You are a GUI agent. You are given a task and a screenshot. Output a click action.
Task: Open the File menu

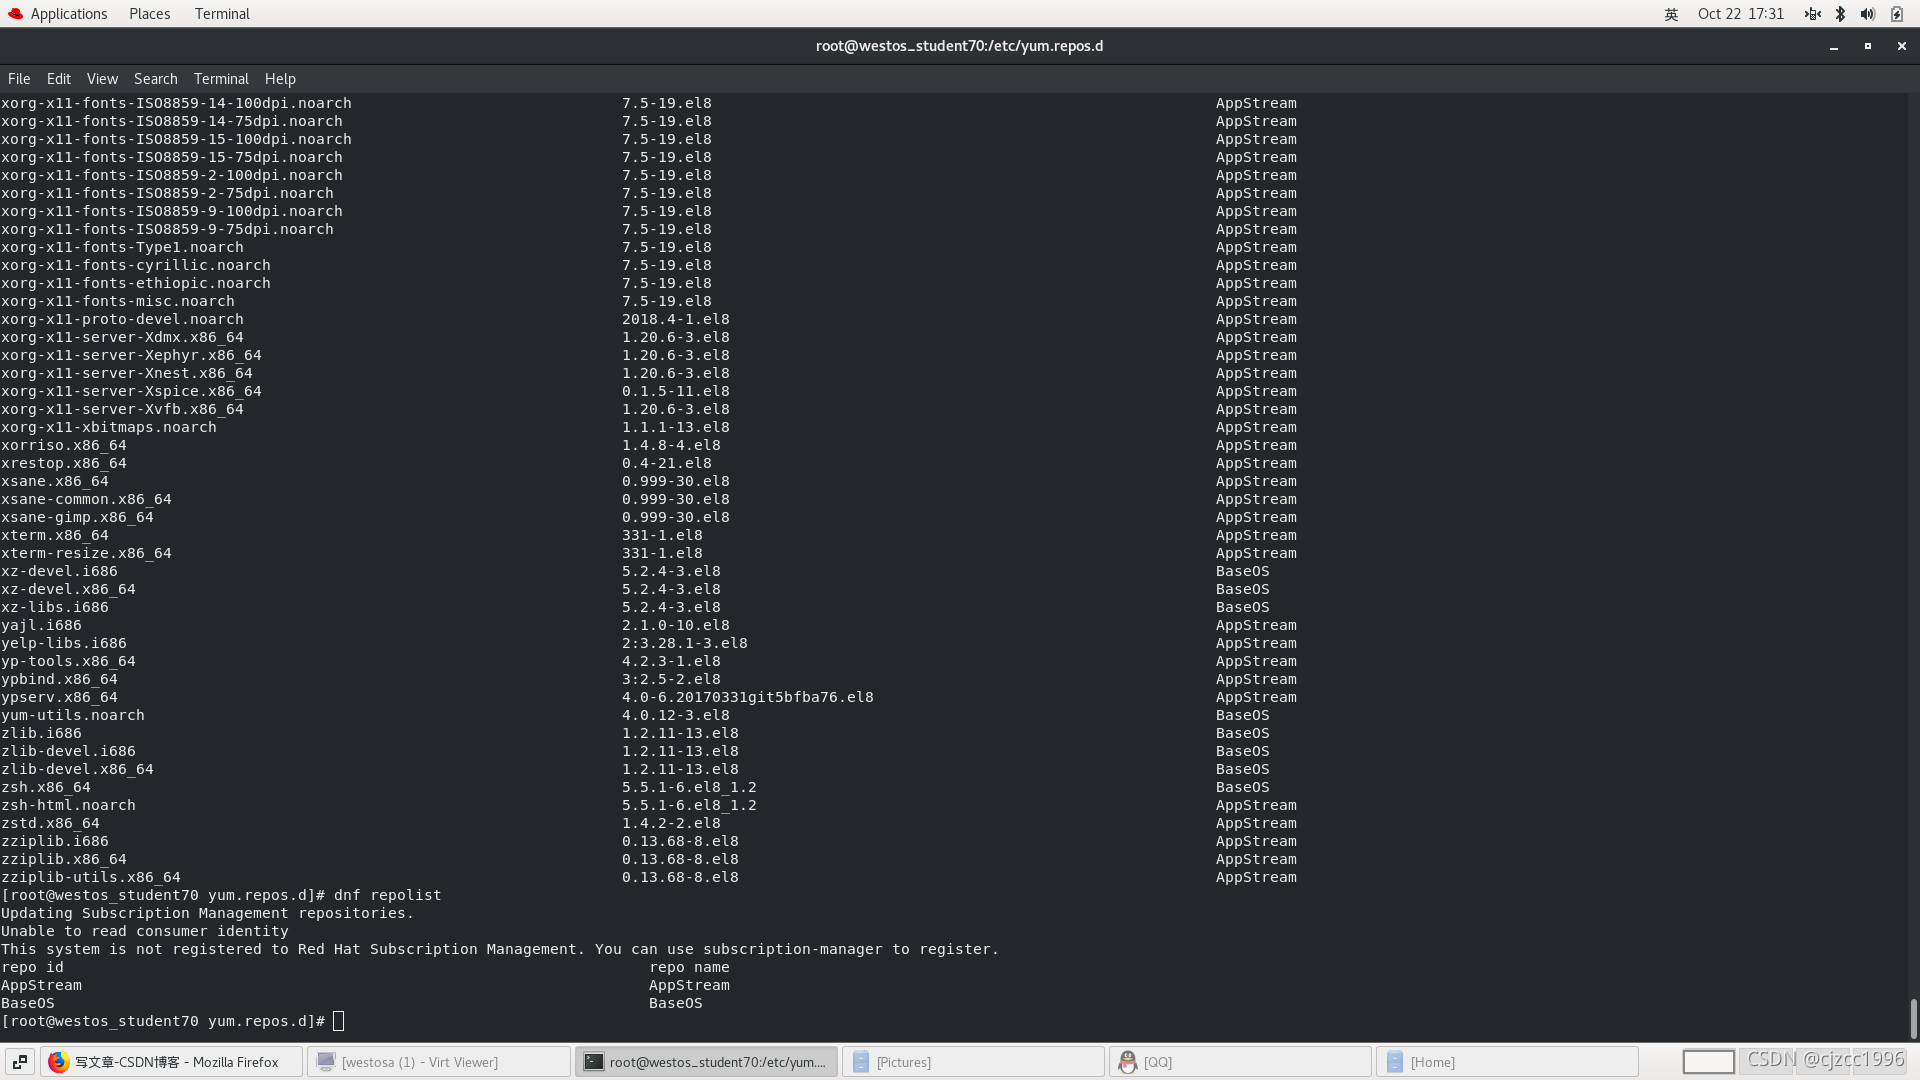pyautogui.click(x=19, y=79)
